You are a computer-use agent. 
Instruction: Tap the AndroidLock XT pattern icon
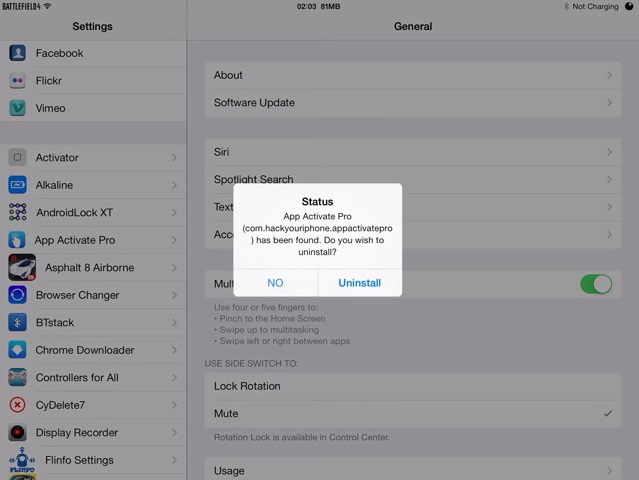[18, 212]
